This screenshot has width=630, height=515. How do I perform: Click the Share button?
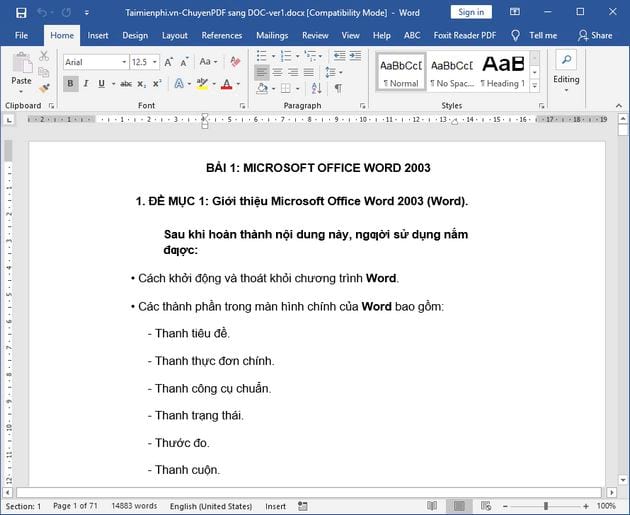(x=595, y=36)
